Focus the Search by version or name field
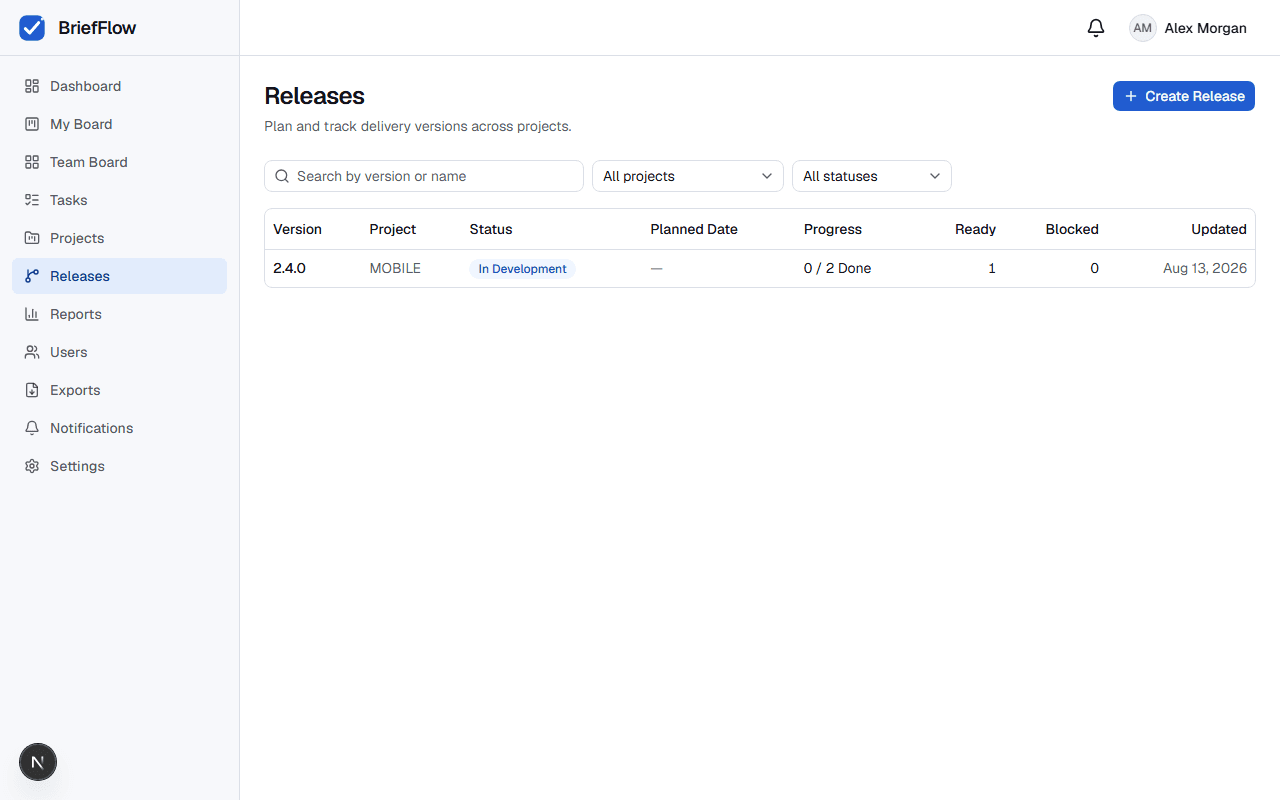The image size is (1280, 800). [x=424, y=176]
